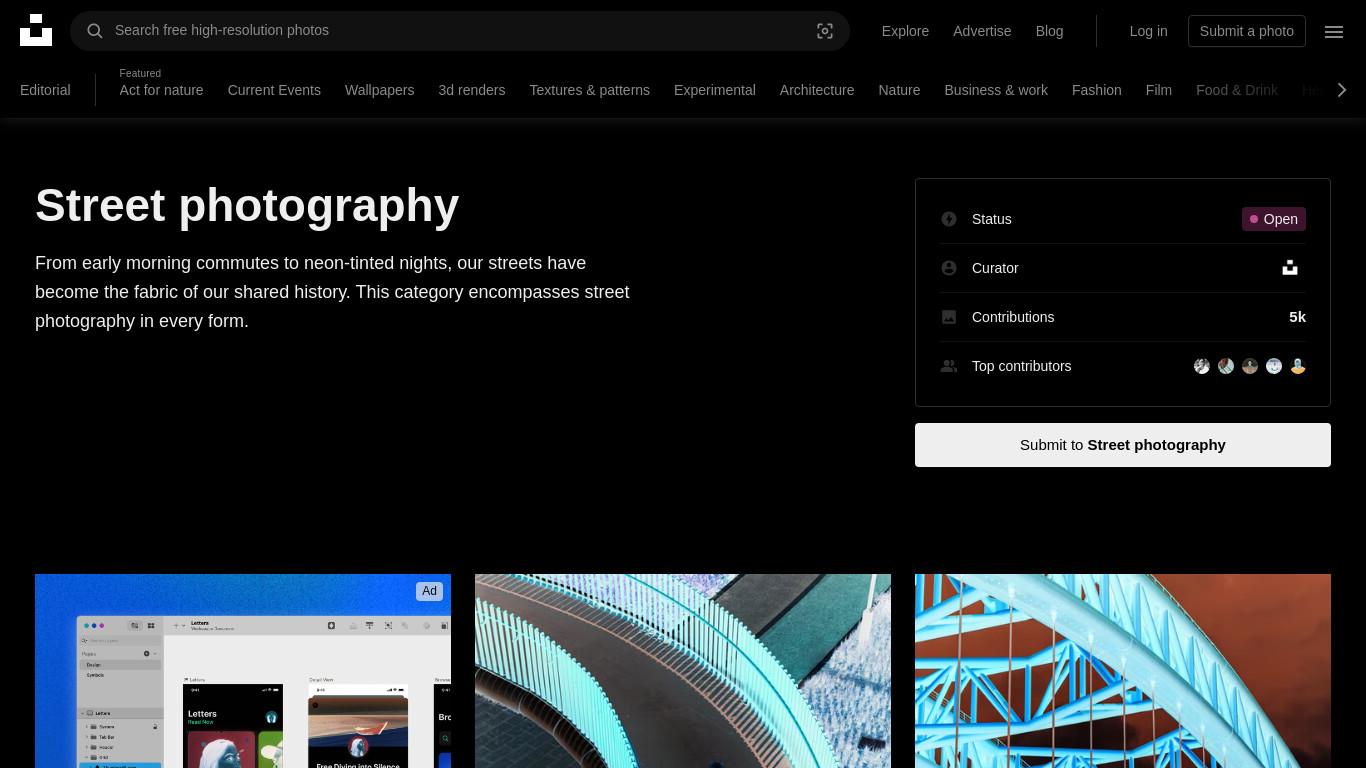This screenshot has width=1366, height=768.
Task: Click the Curator person icon
Action: point(949,268)
